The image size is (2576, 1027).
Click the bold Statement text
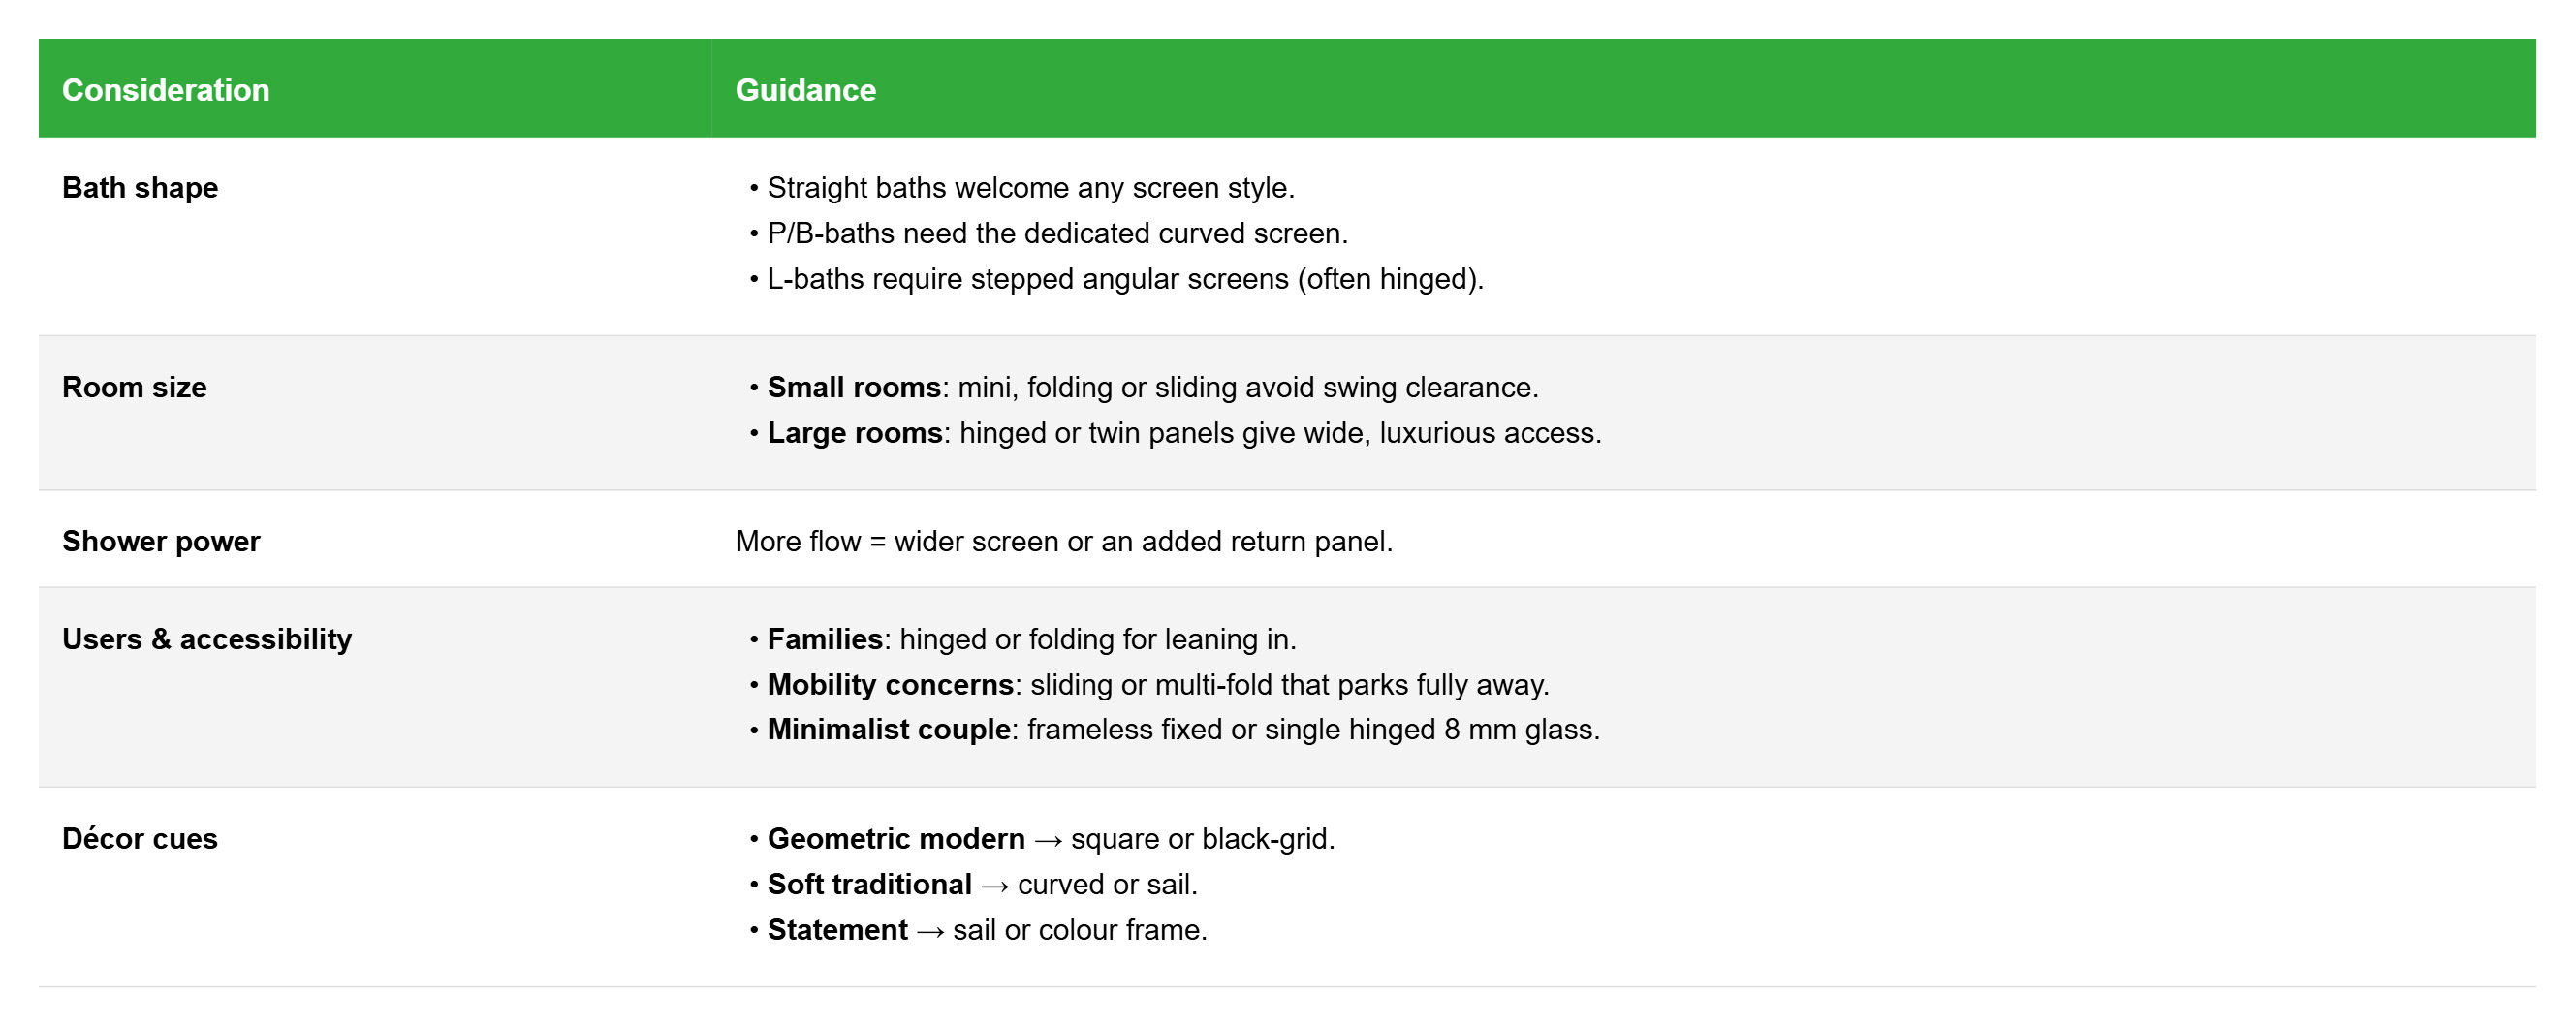click(x=837, y=930)
